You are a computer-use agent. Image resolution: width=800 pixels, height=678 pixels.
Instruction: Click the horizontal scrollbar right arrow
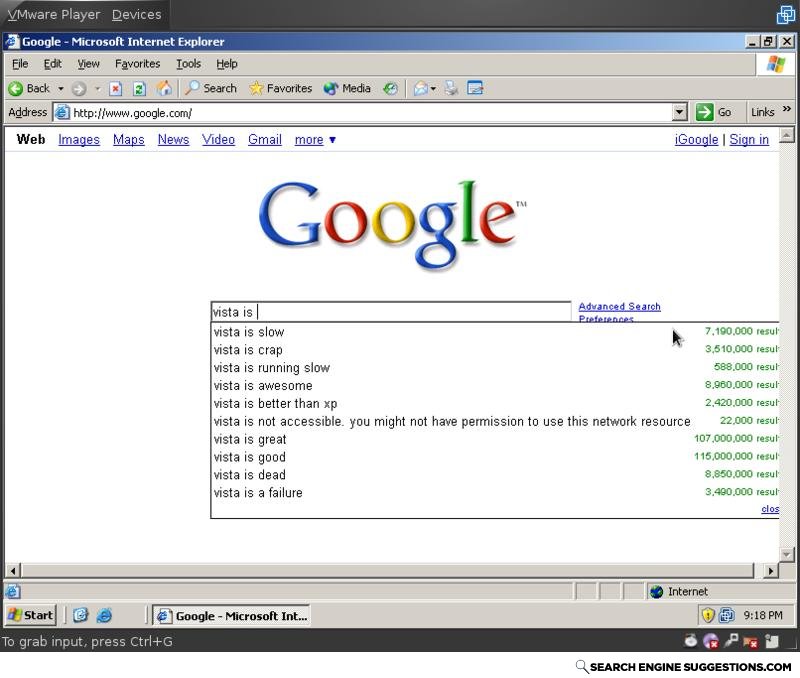pyautogui.click(x=770, y=570)
